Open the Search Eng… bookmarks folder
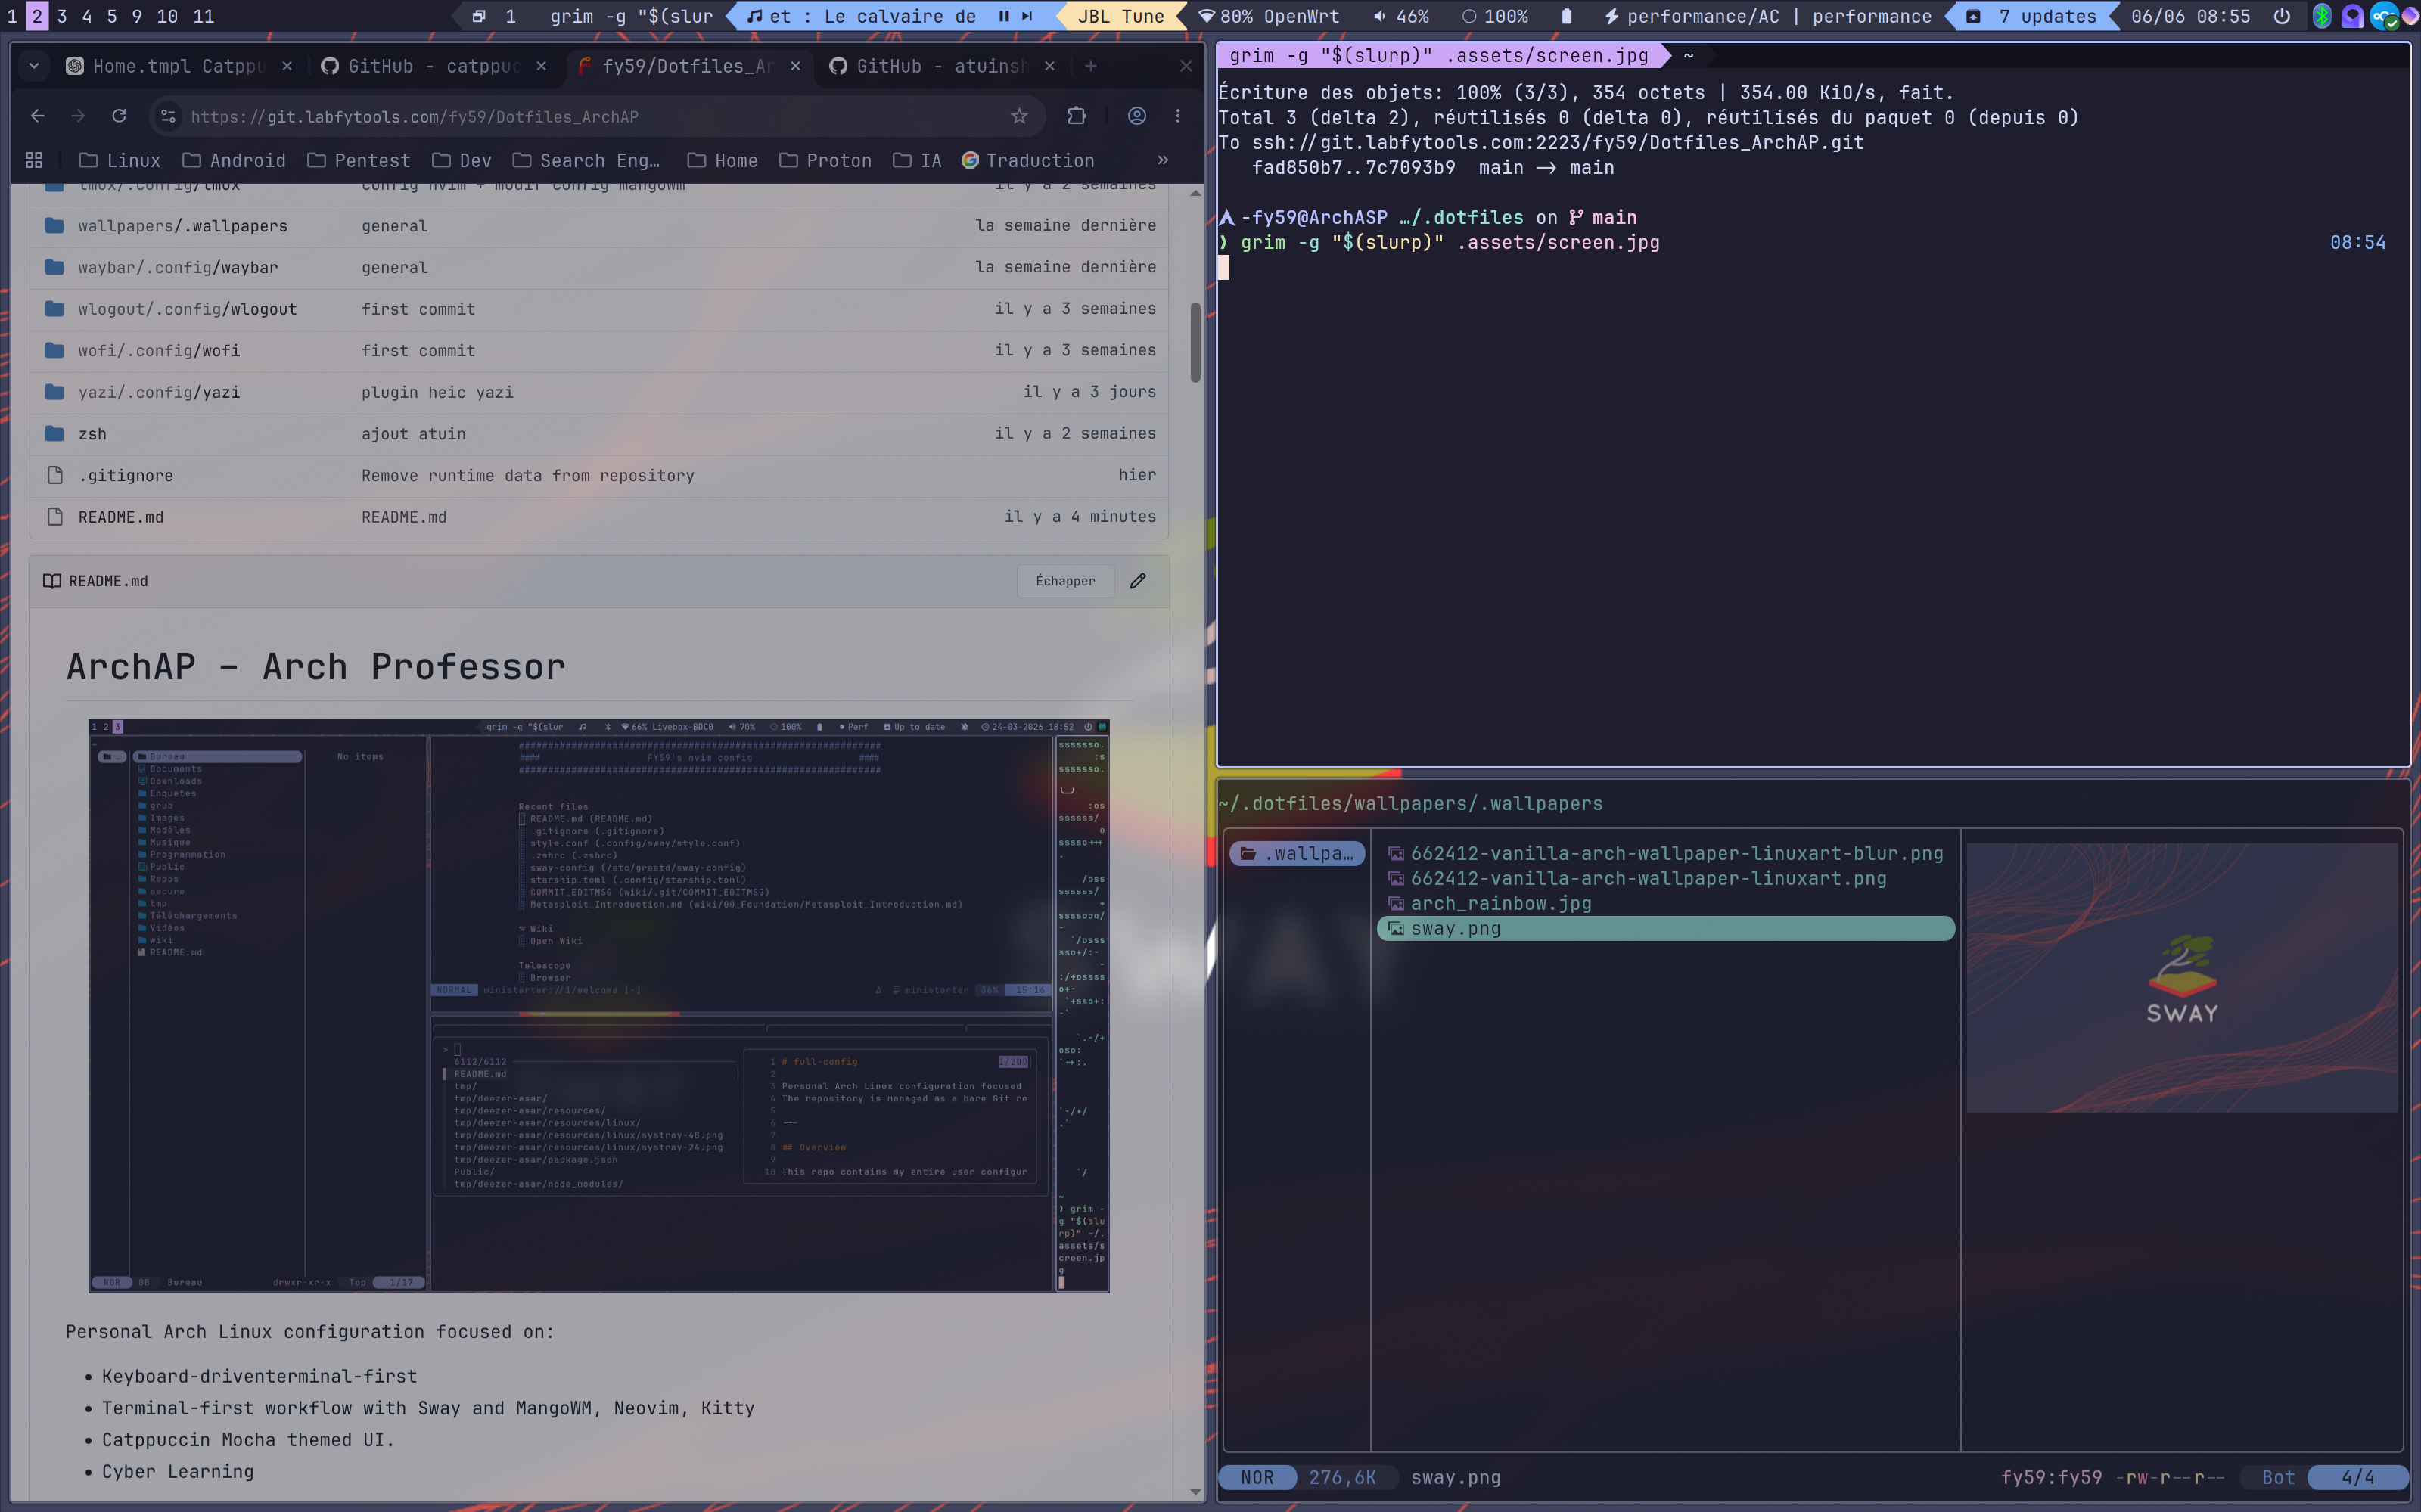The image size is (2421, 1512). tap(586, 160)
